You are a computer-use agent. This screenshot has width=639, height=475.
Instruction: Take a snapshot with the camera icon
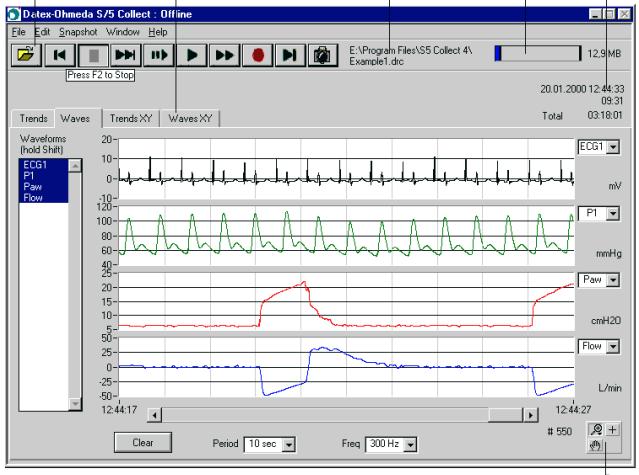click(323, 55)
